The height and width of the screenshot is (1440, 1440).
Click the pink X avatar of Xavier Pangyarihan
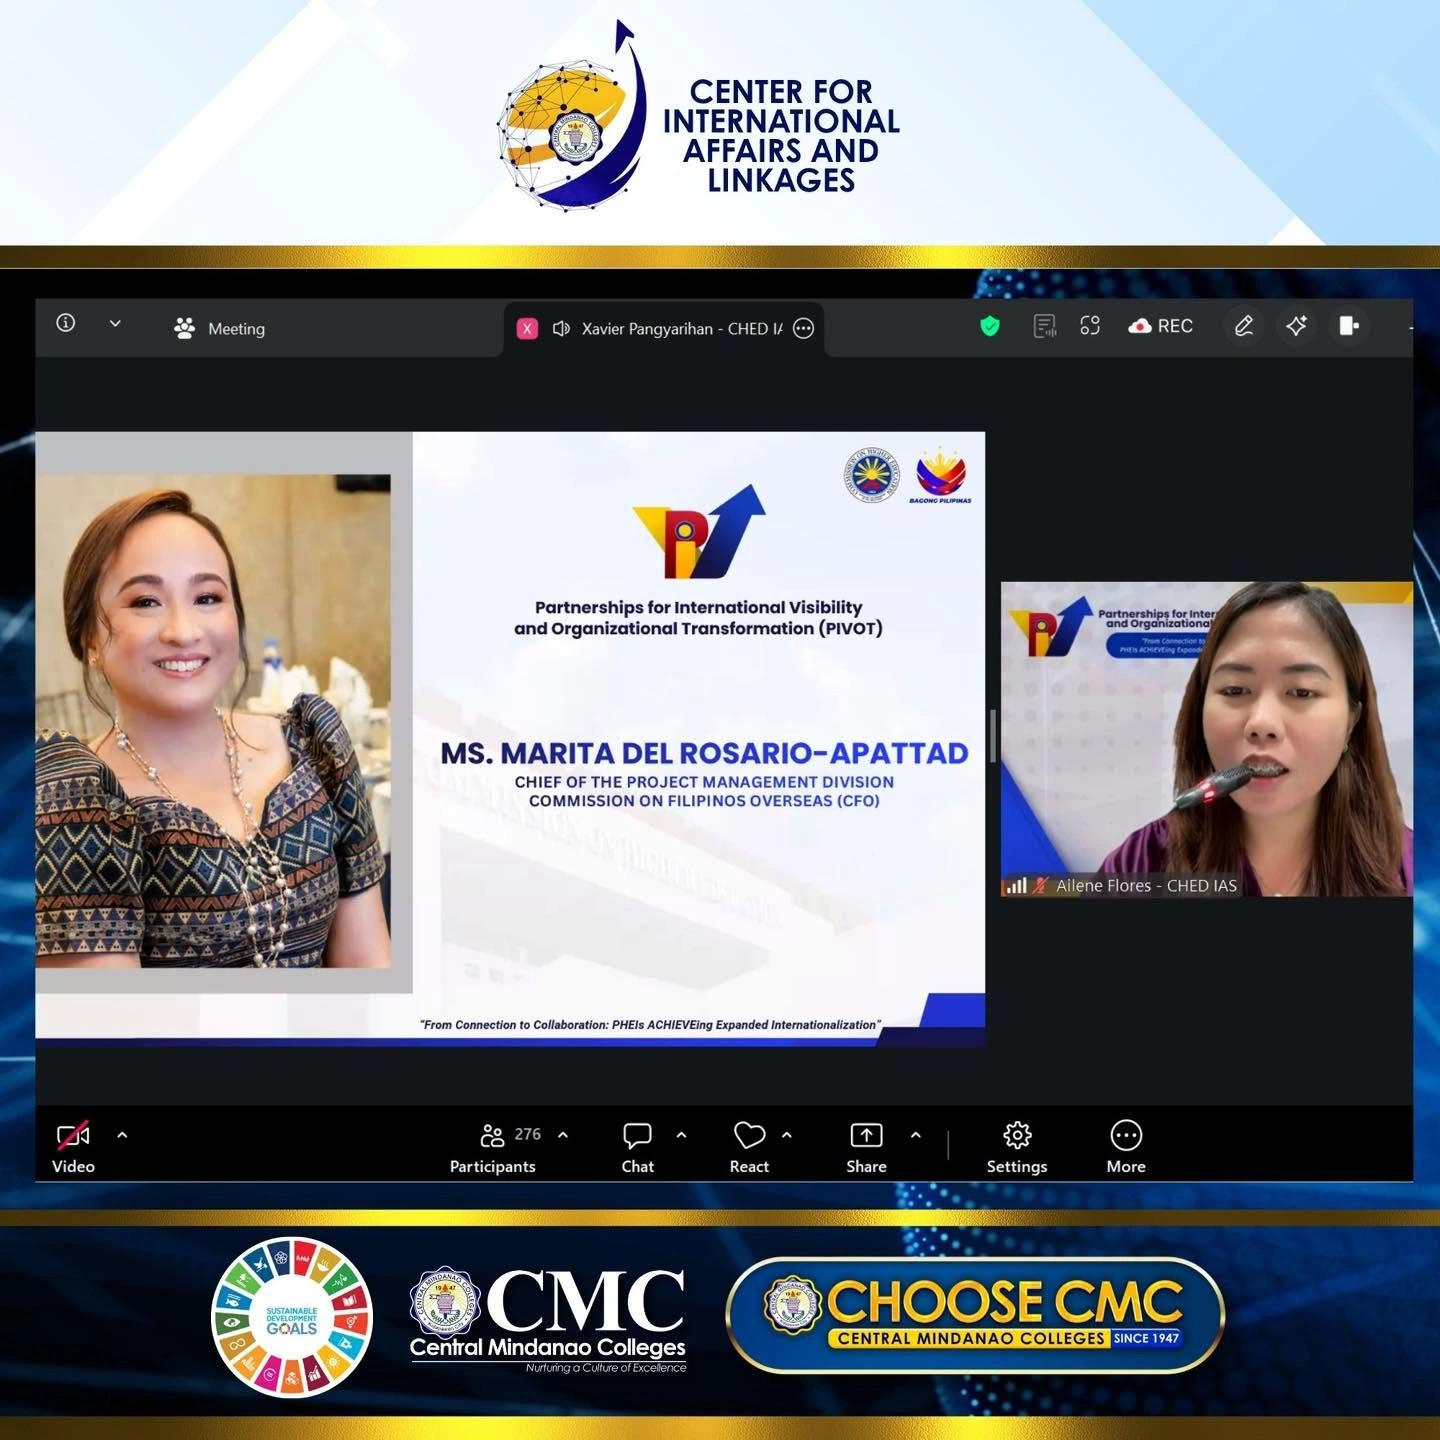[x=528, y=328]
